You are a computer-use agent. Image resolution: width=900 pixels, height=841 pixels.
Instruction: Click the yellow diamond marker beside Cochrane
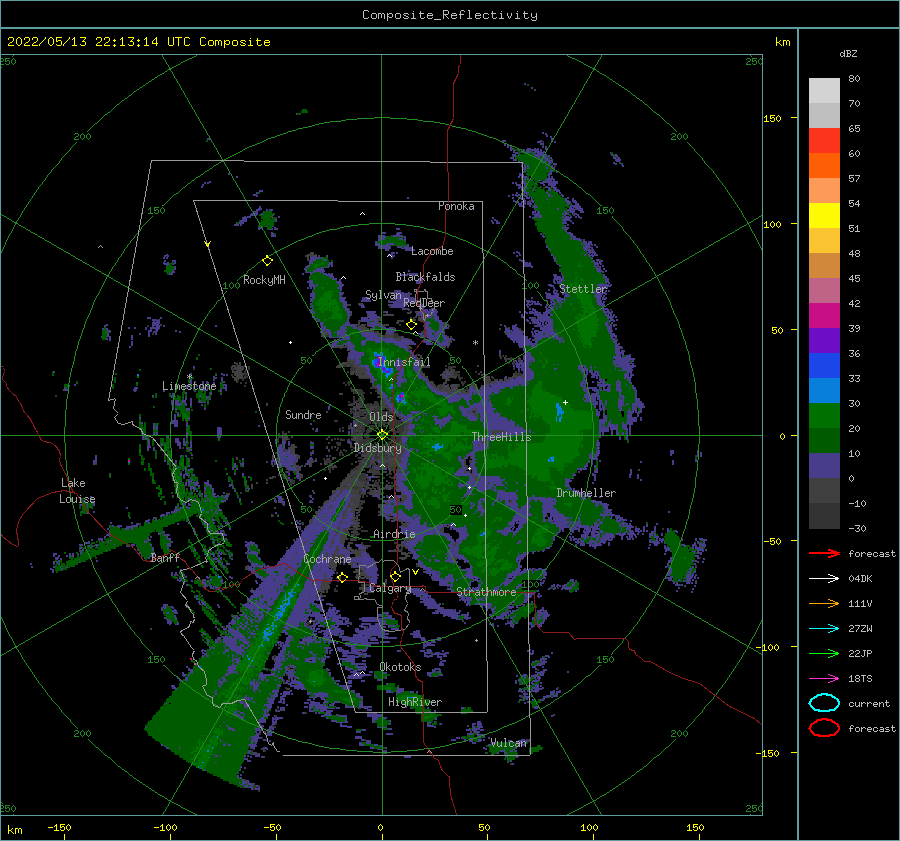(343, 577)
